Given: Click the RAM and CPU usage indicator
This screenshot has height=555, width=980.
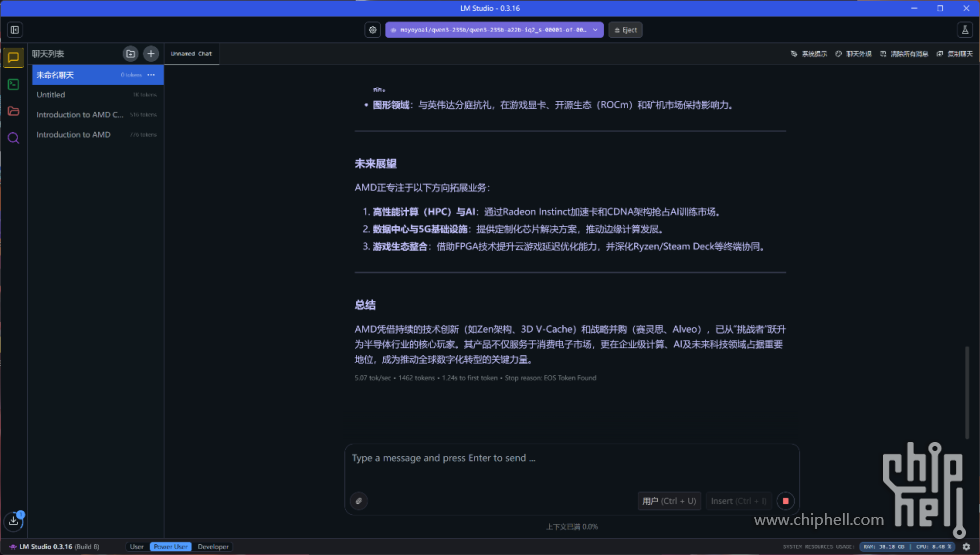Looking at the screenshot, I should coord(907,547).
